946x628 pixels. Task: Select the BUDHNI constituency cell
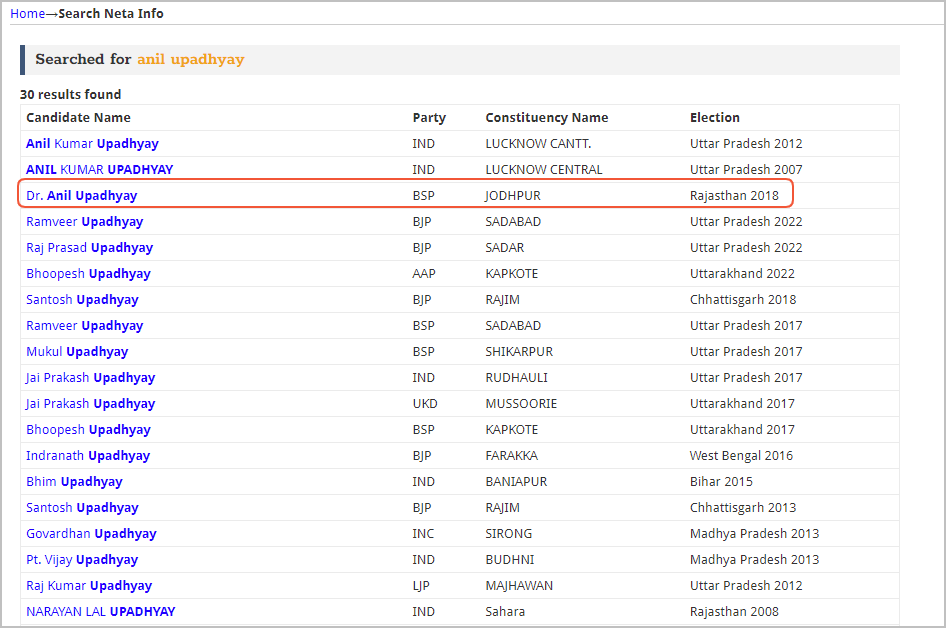click(x=510, y=559)
